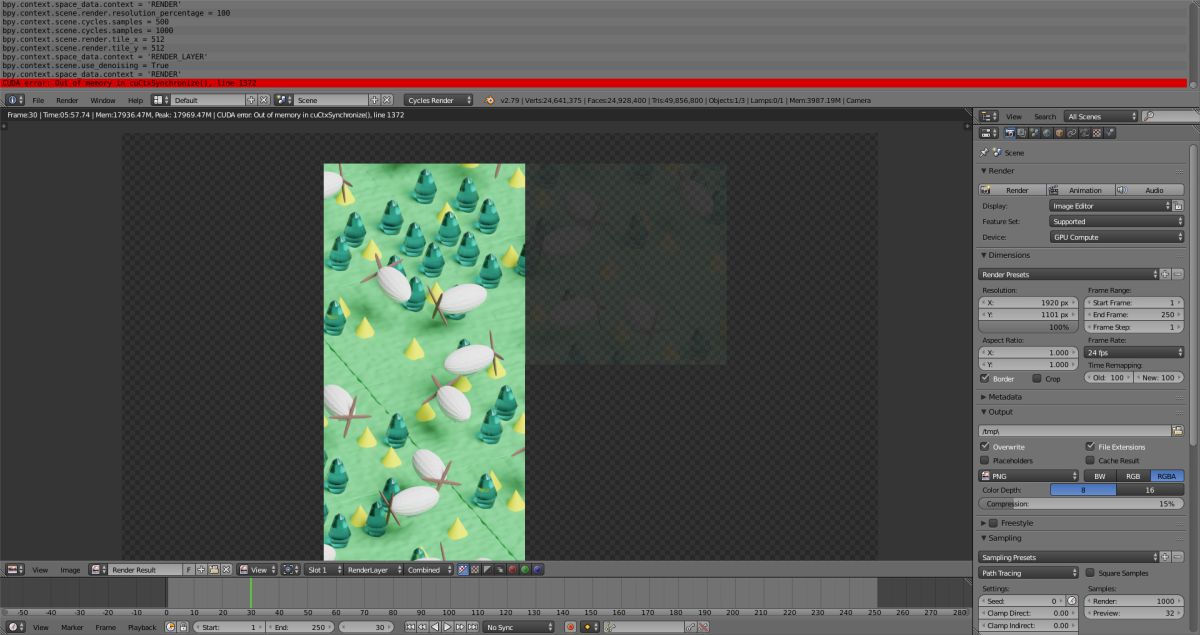The width and height of the screenshot is (1200, 635).
Task: Remove a render preset with minus icon
Action: [x=1178, y=274]
